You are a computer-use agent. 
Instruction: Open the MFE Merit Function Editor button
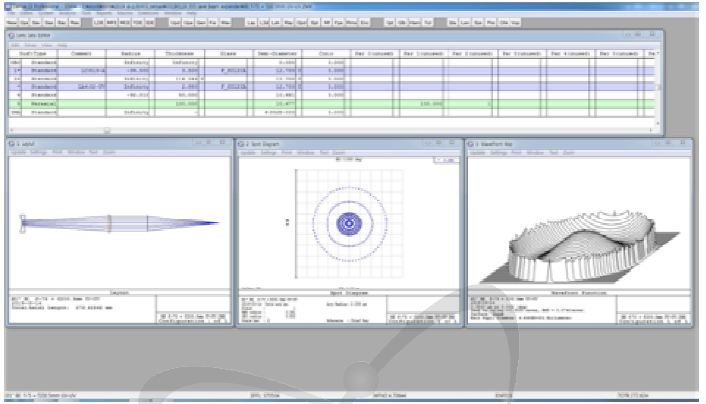coord(112,22)
